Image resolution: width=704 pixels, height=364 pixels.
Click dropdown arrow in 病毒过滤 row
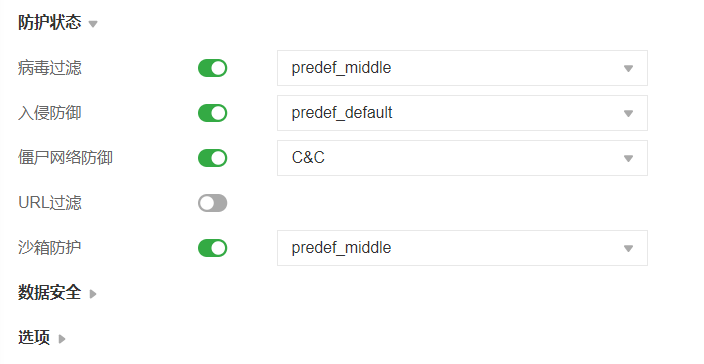628,69
